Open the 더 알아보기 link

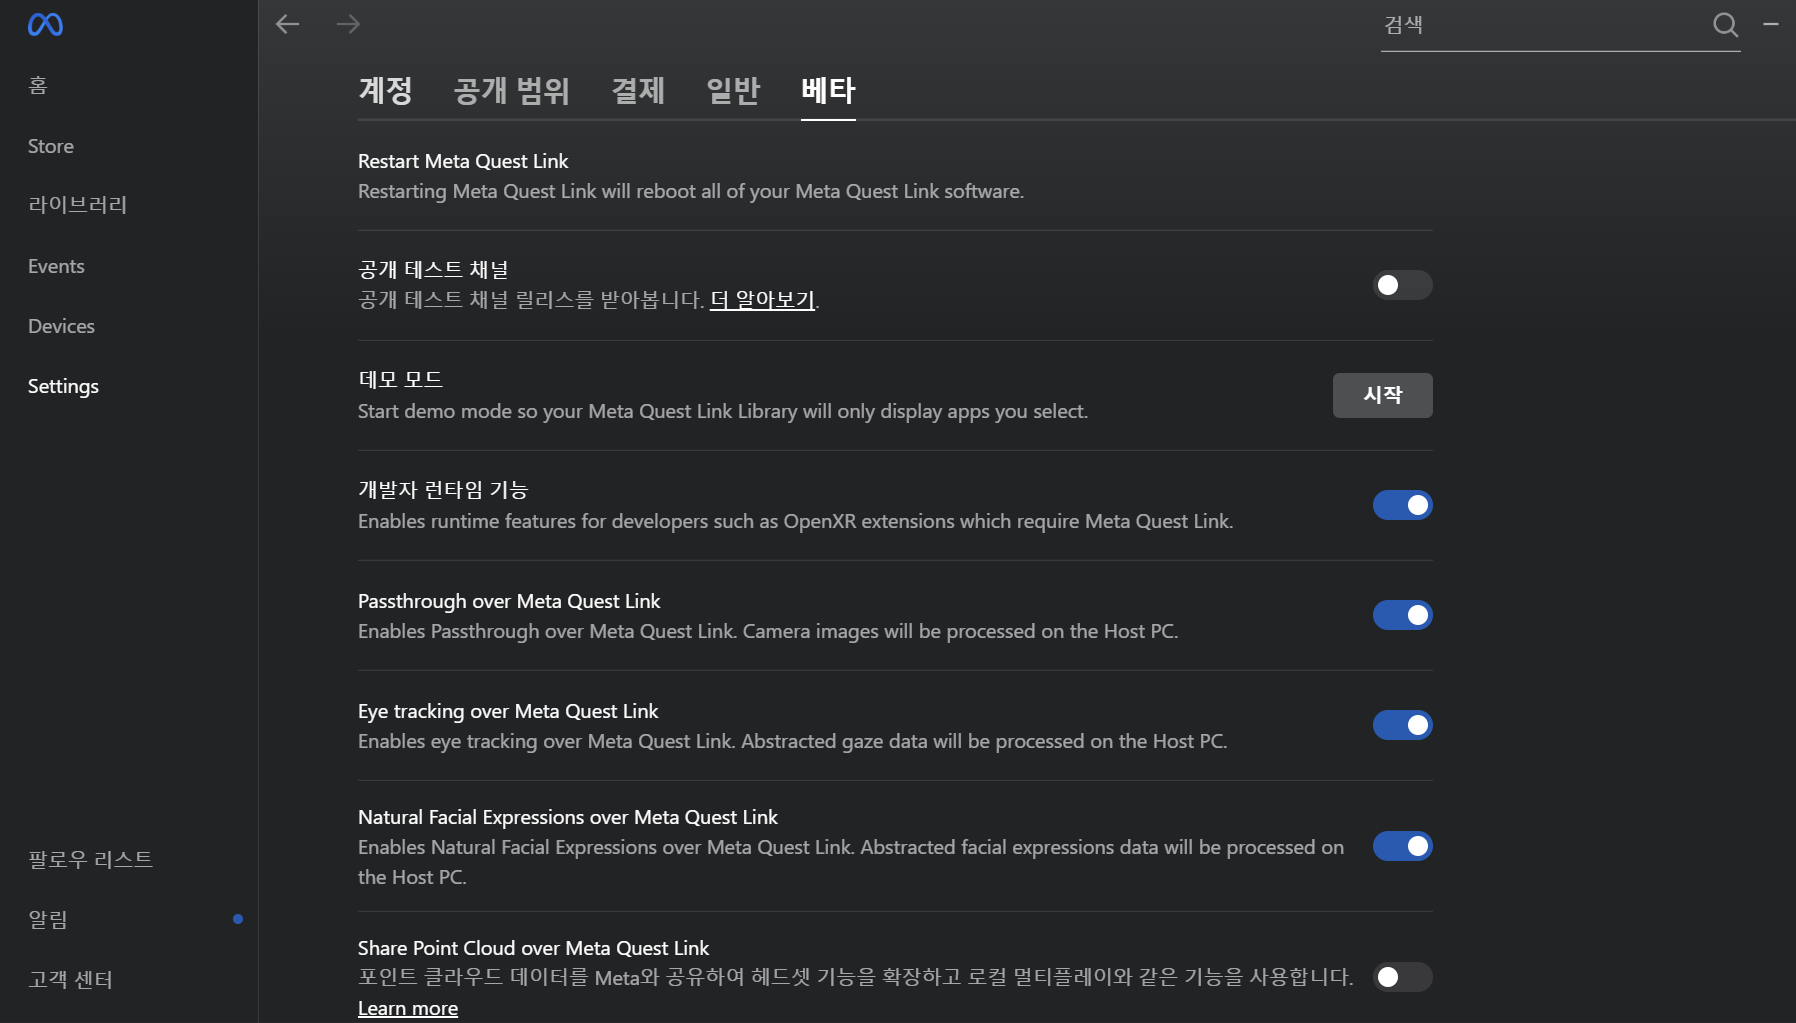click(762, 300)
